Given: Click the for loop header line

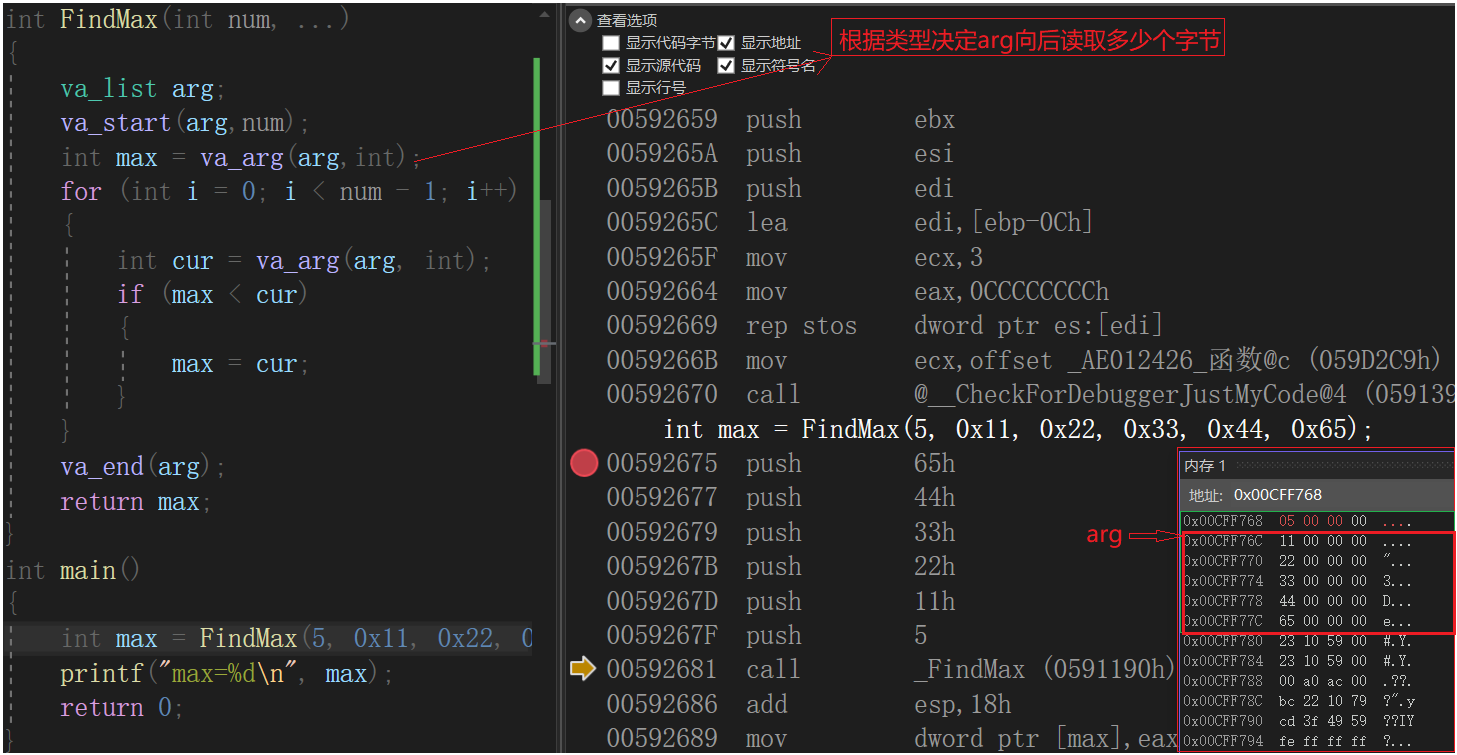Looking at the screenshot, I should pyautogui.click(x=289, y=192).
